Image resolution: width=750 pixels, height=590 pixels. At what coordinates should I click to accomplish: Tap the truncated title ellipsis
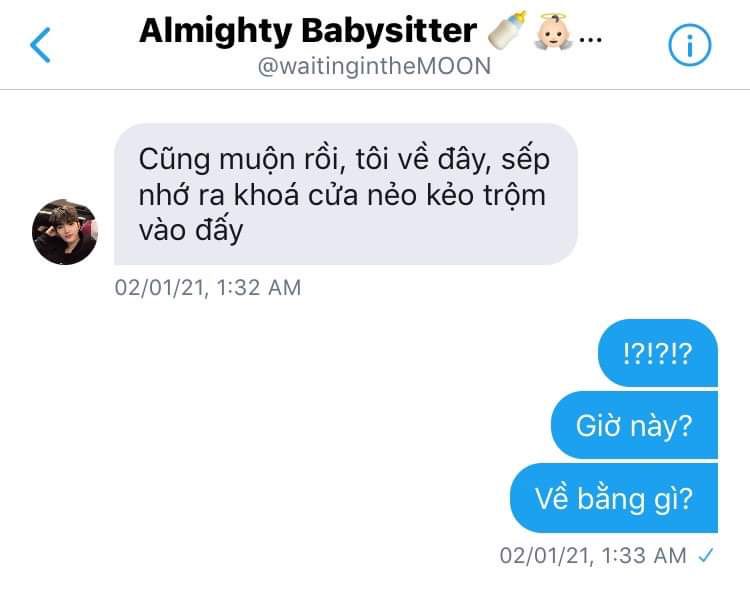pyautogui.click(x=590, y=39)
